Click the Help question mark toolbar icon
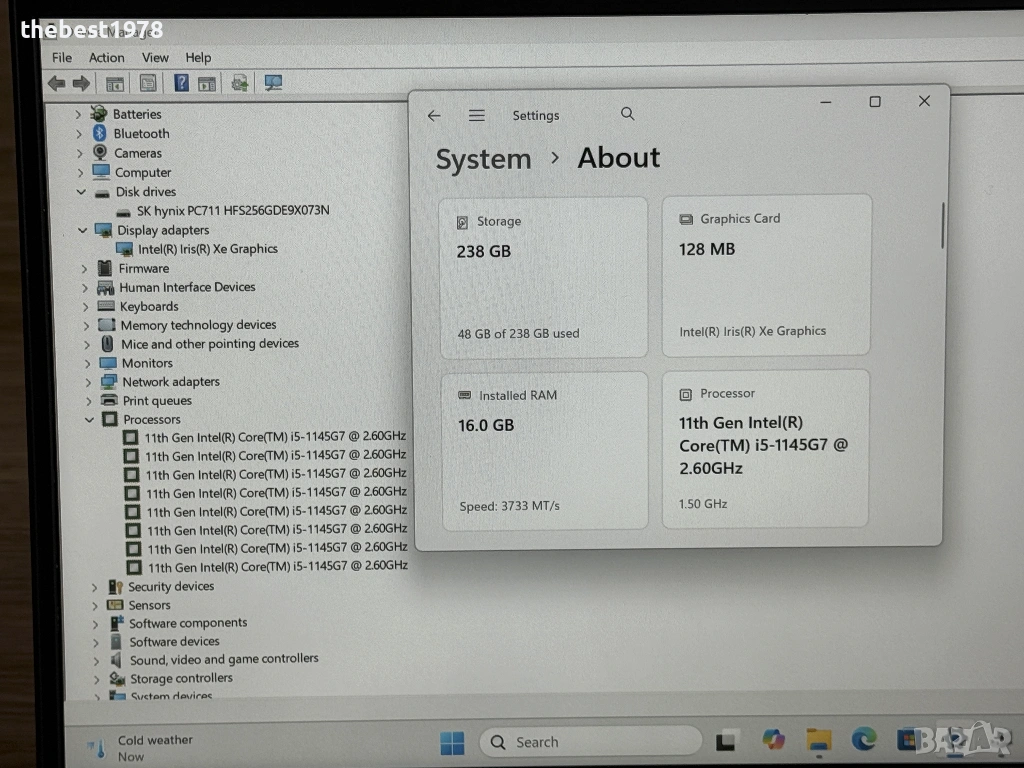 click(181, 83)
